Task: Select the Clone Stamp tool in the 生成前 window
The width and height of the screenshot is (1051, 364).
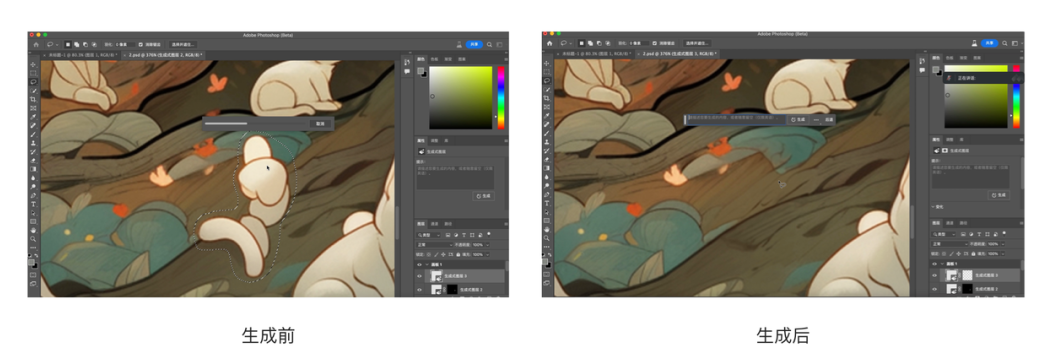Action: [33, 143]
